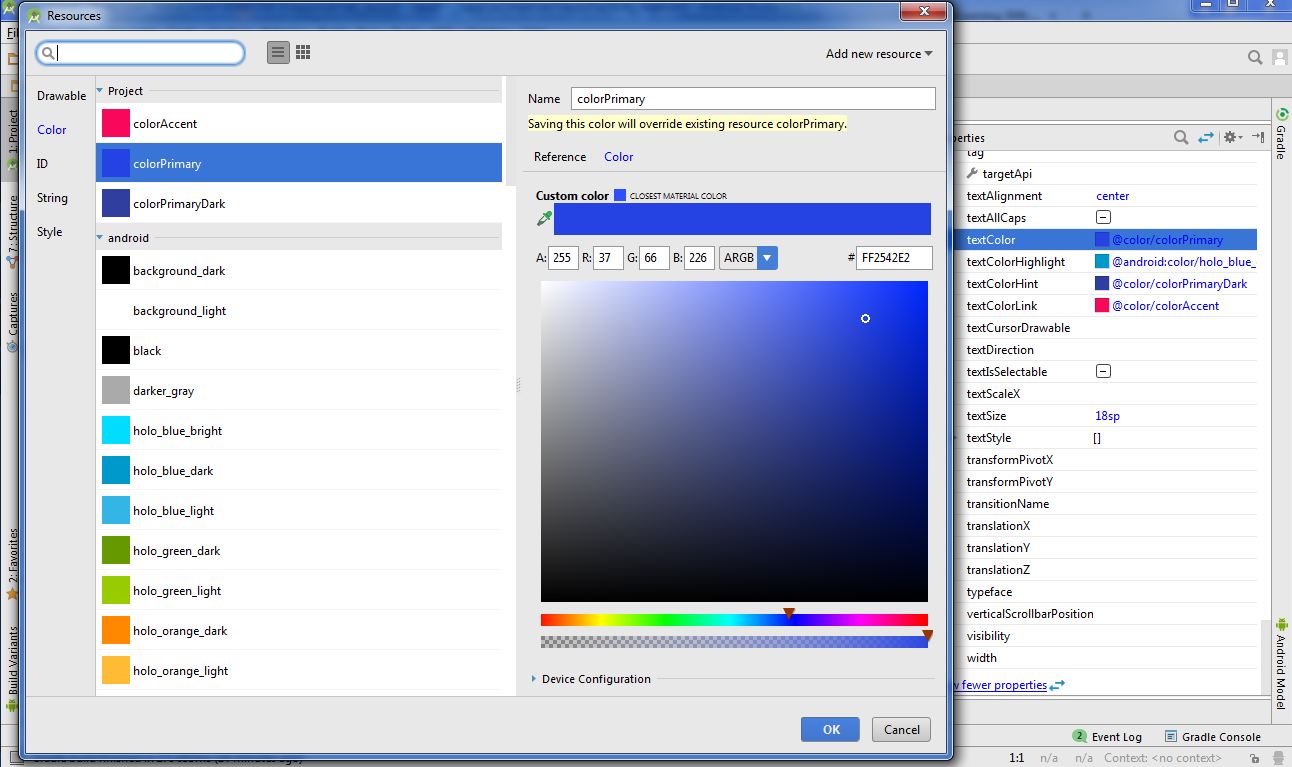Image resolution: width=1292 pixels, height=767 pixels.
Task: Expand the Device Configuration section
Action: pos(533,679)
